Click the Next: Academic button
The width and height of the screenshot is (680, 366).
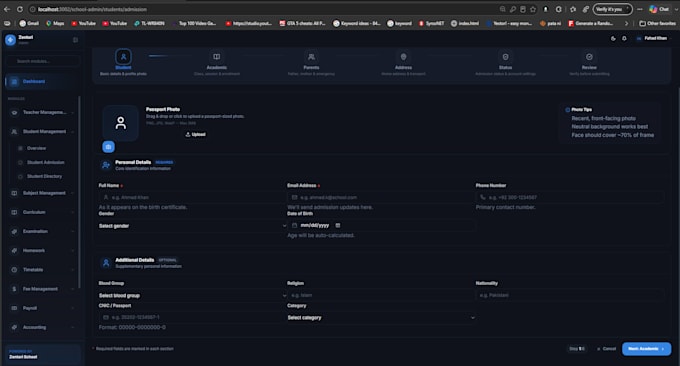tap(646, 349)
